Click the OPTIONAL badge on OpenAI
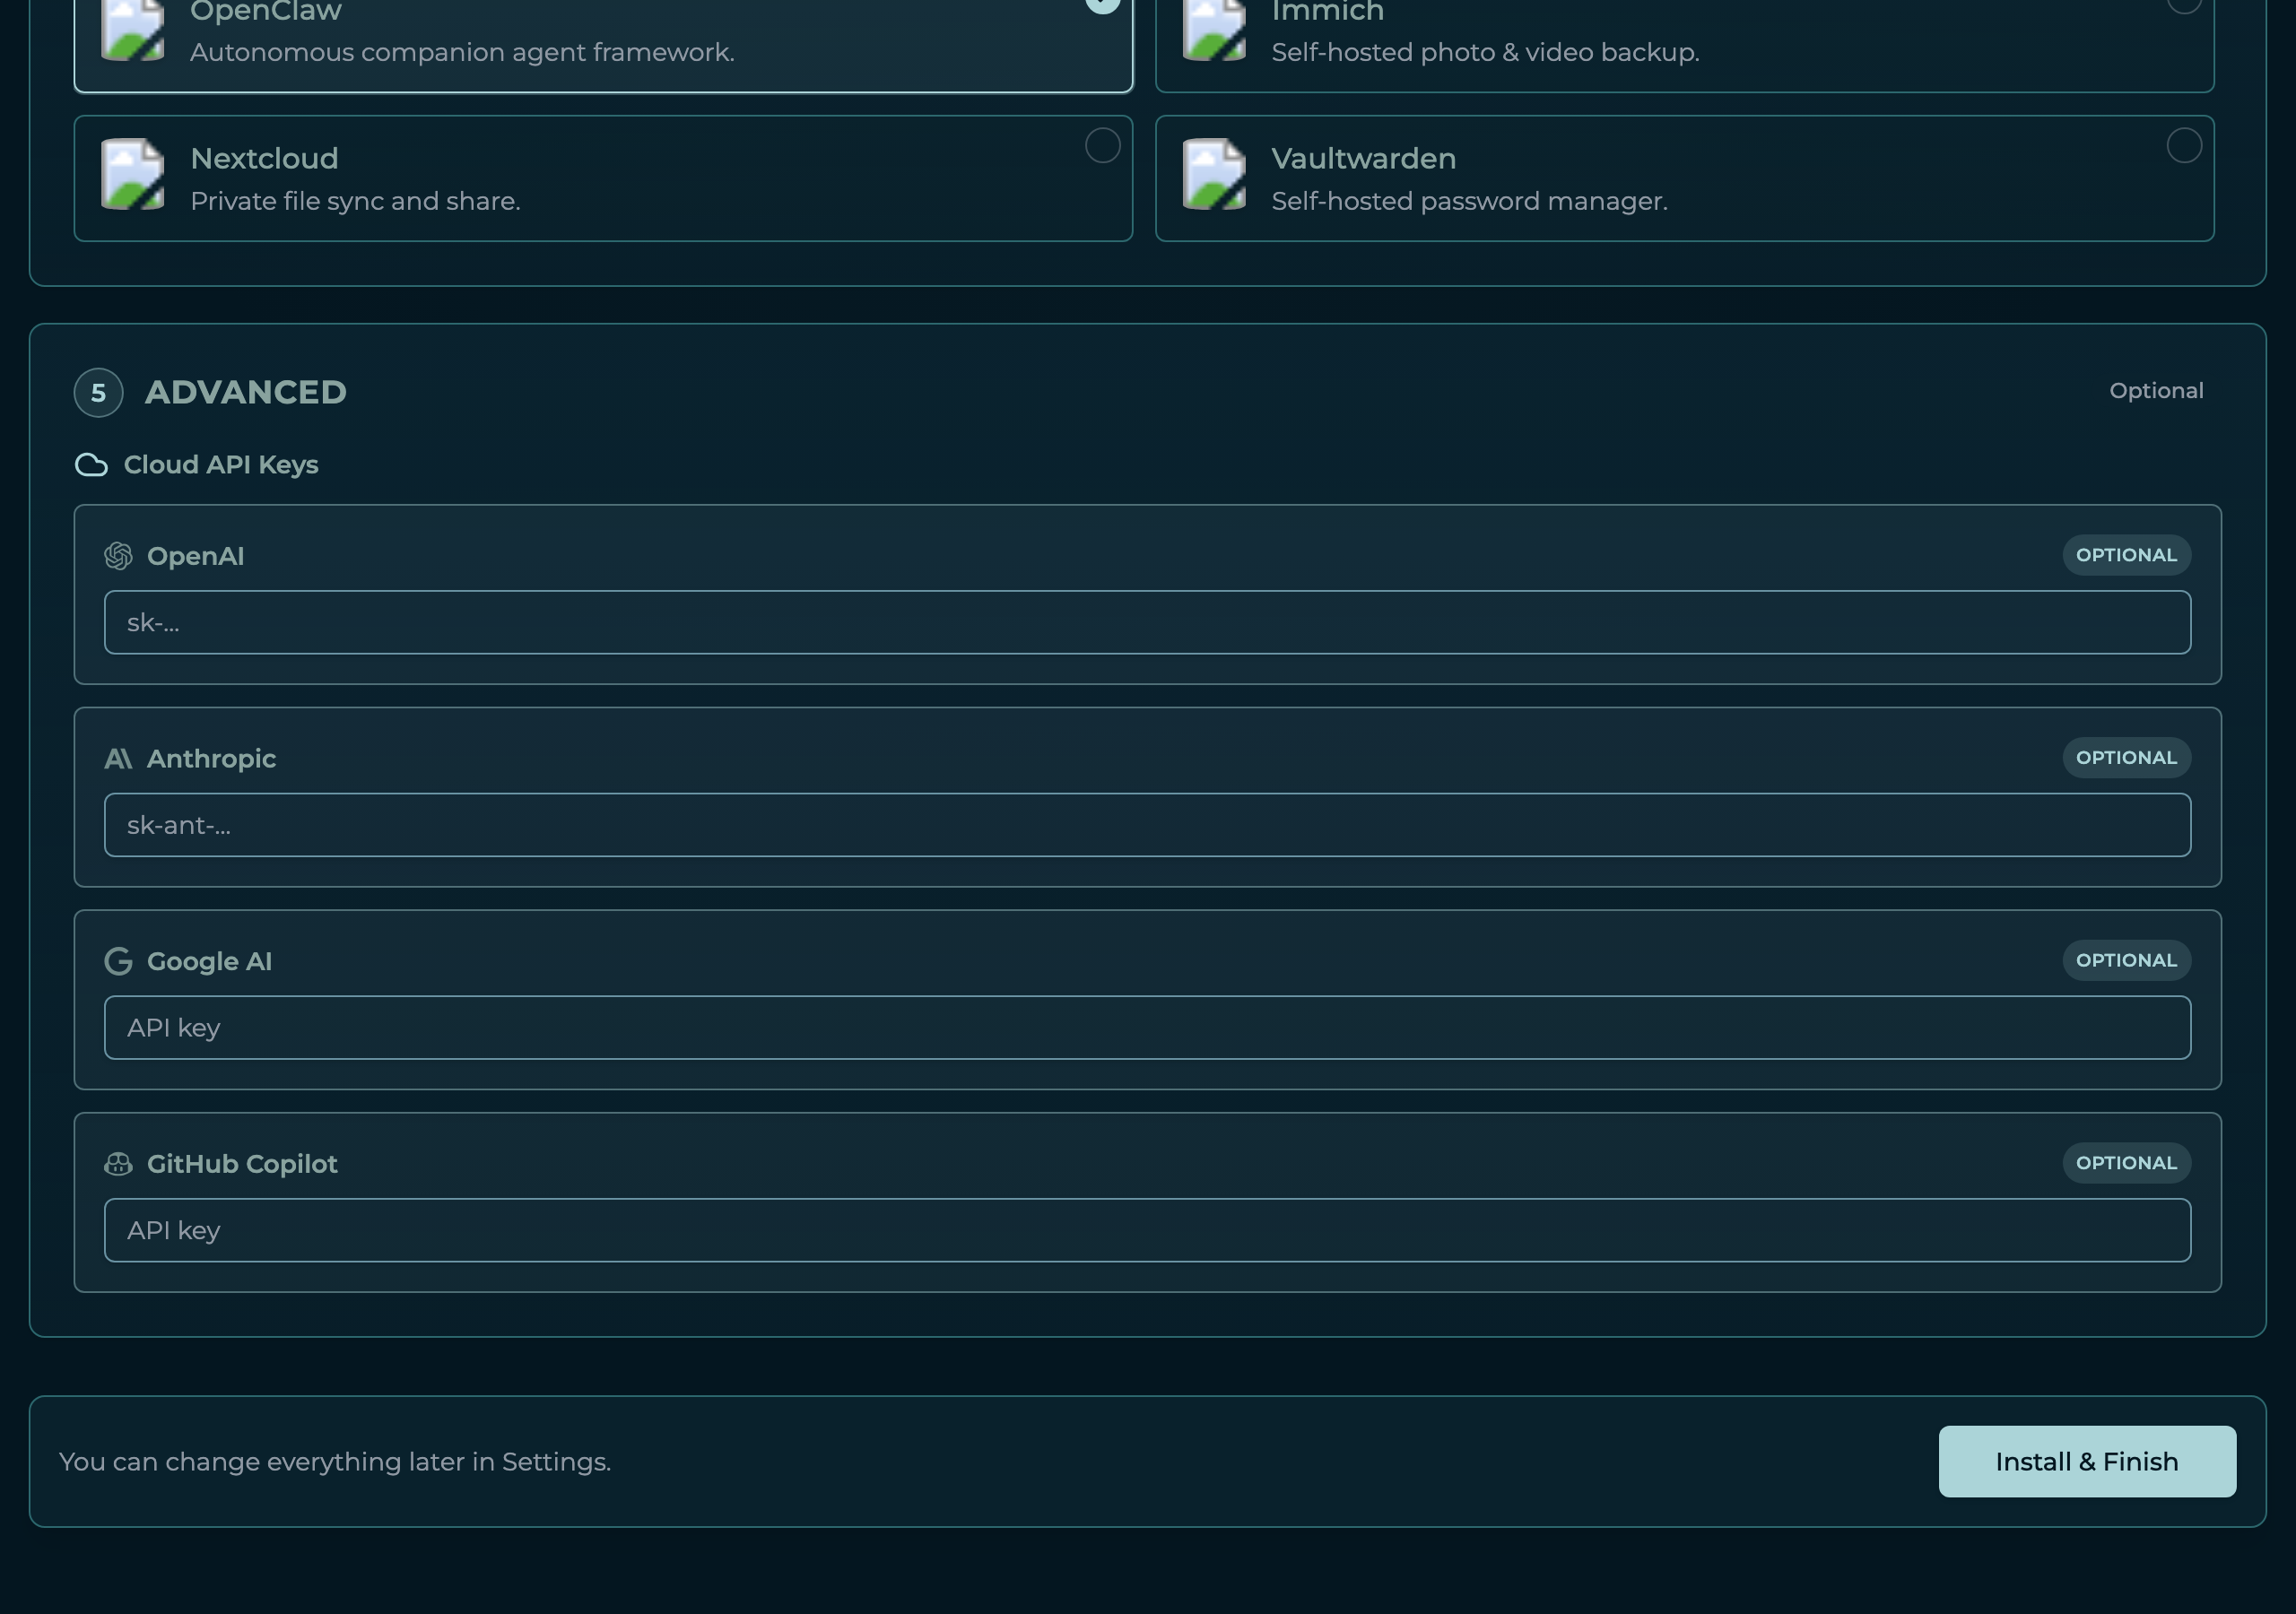The height and width of the screenshot is (1614, 2296). [x=2126, y=555]
